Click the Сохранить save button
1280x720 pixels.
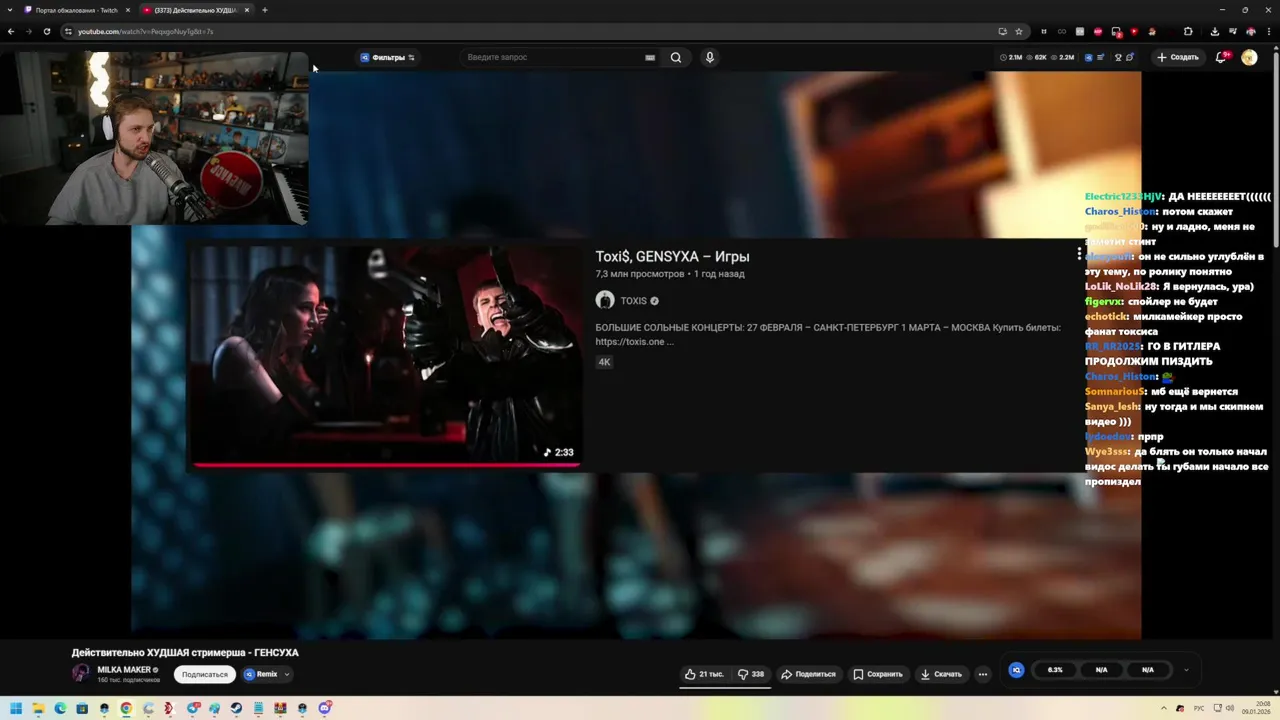pos(878,674)
